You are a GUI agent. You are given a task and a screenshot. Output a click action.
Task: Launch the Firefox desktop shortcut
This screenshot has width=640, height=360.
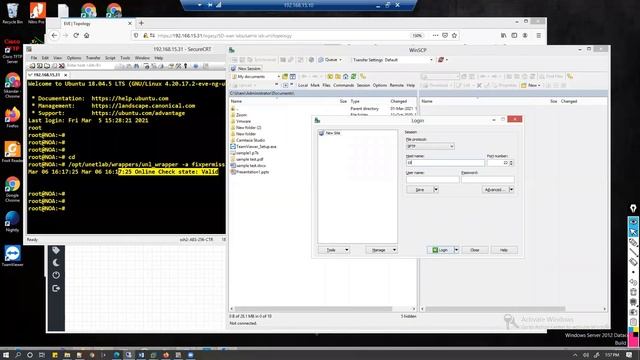click(x=12, y=117)
